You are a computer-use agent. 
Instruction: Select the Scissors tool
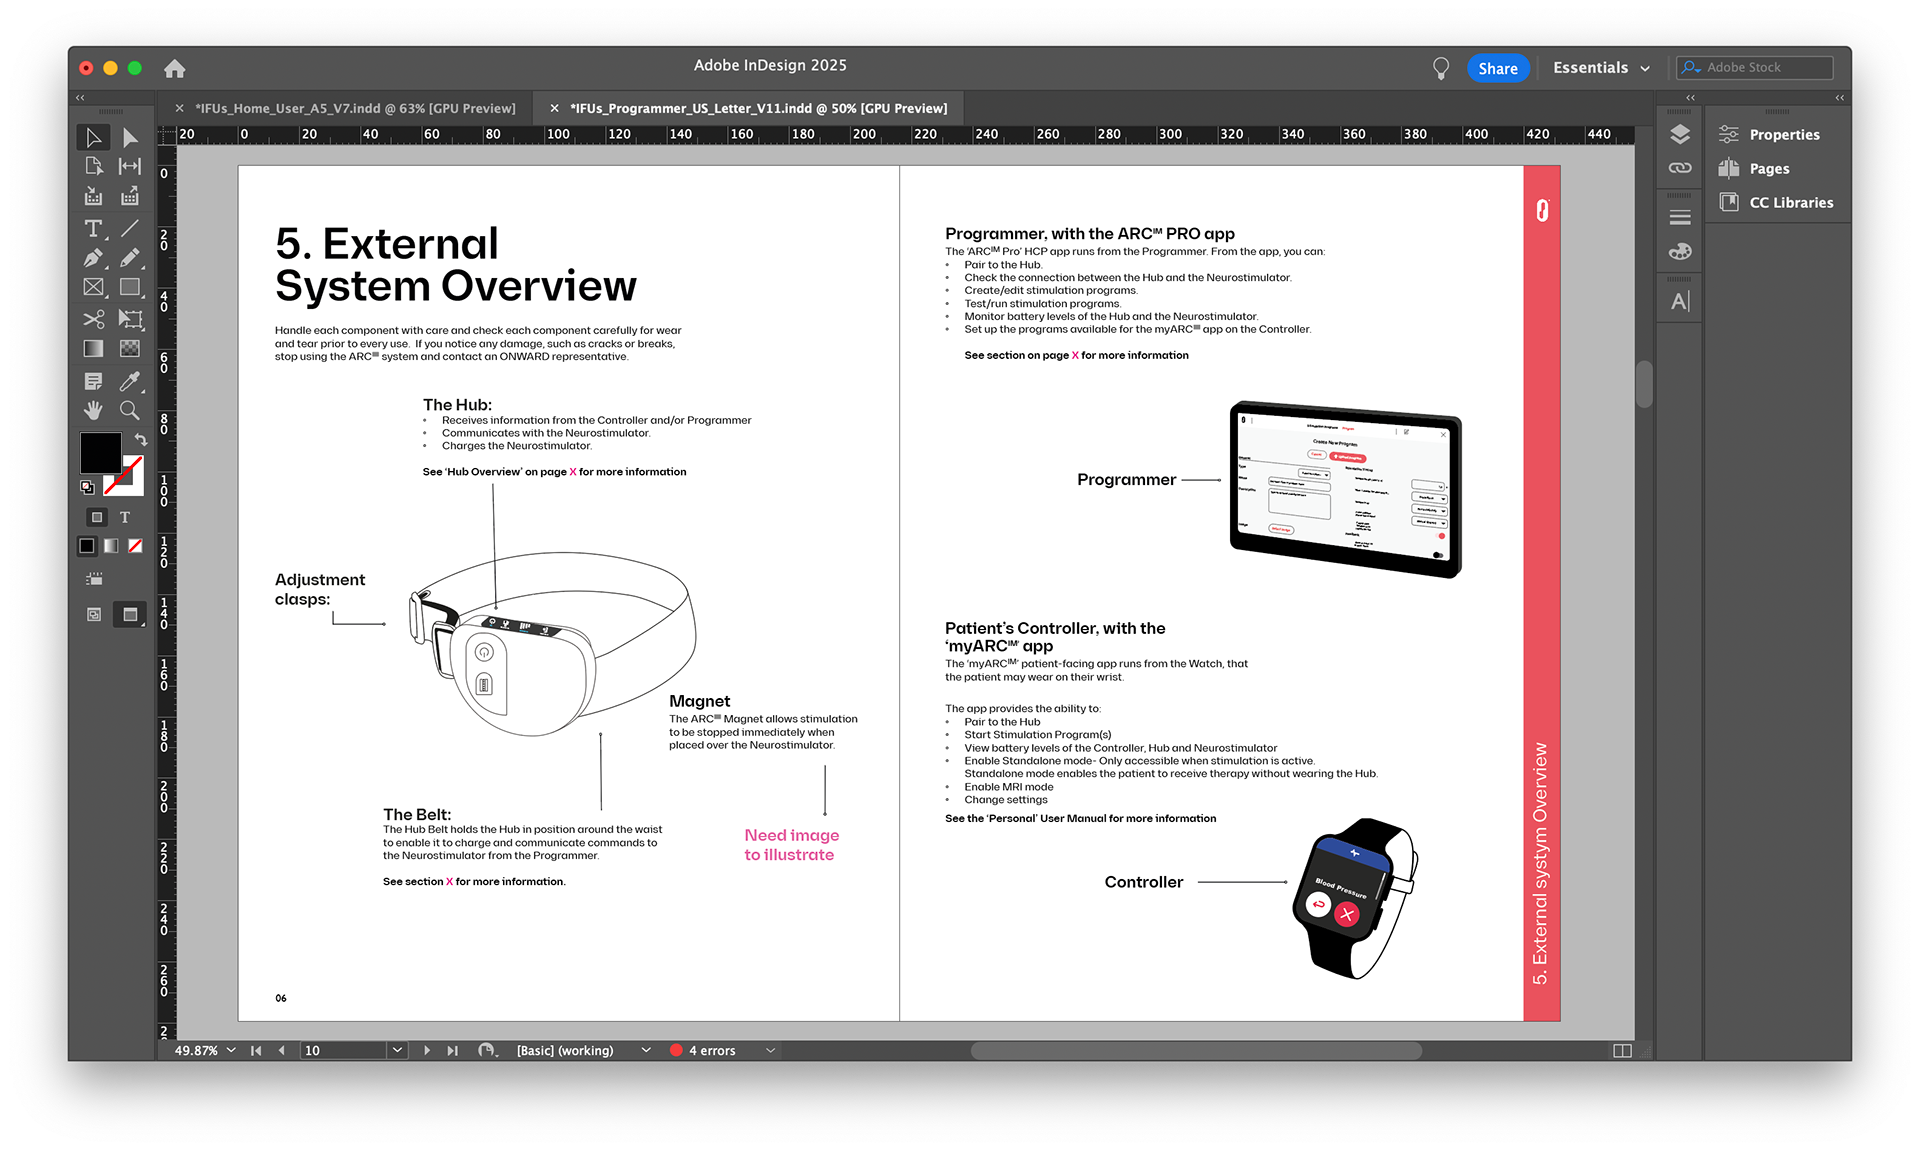click(x=94, y=319)
